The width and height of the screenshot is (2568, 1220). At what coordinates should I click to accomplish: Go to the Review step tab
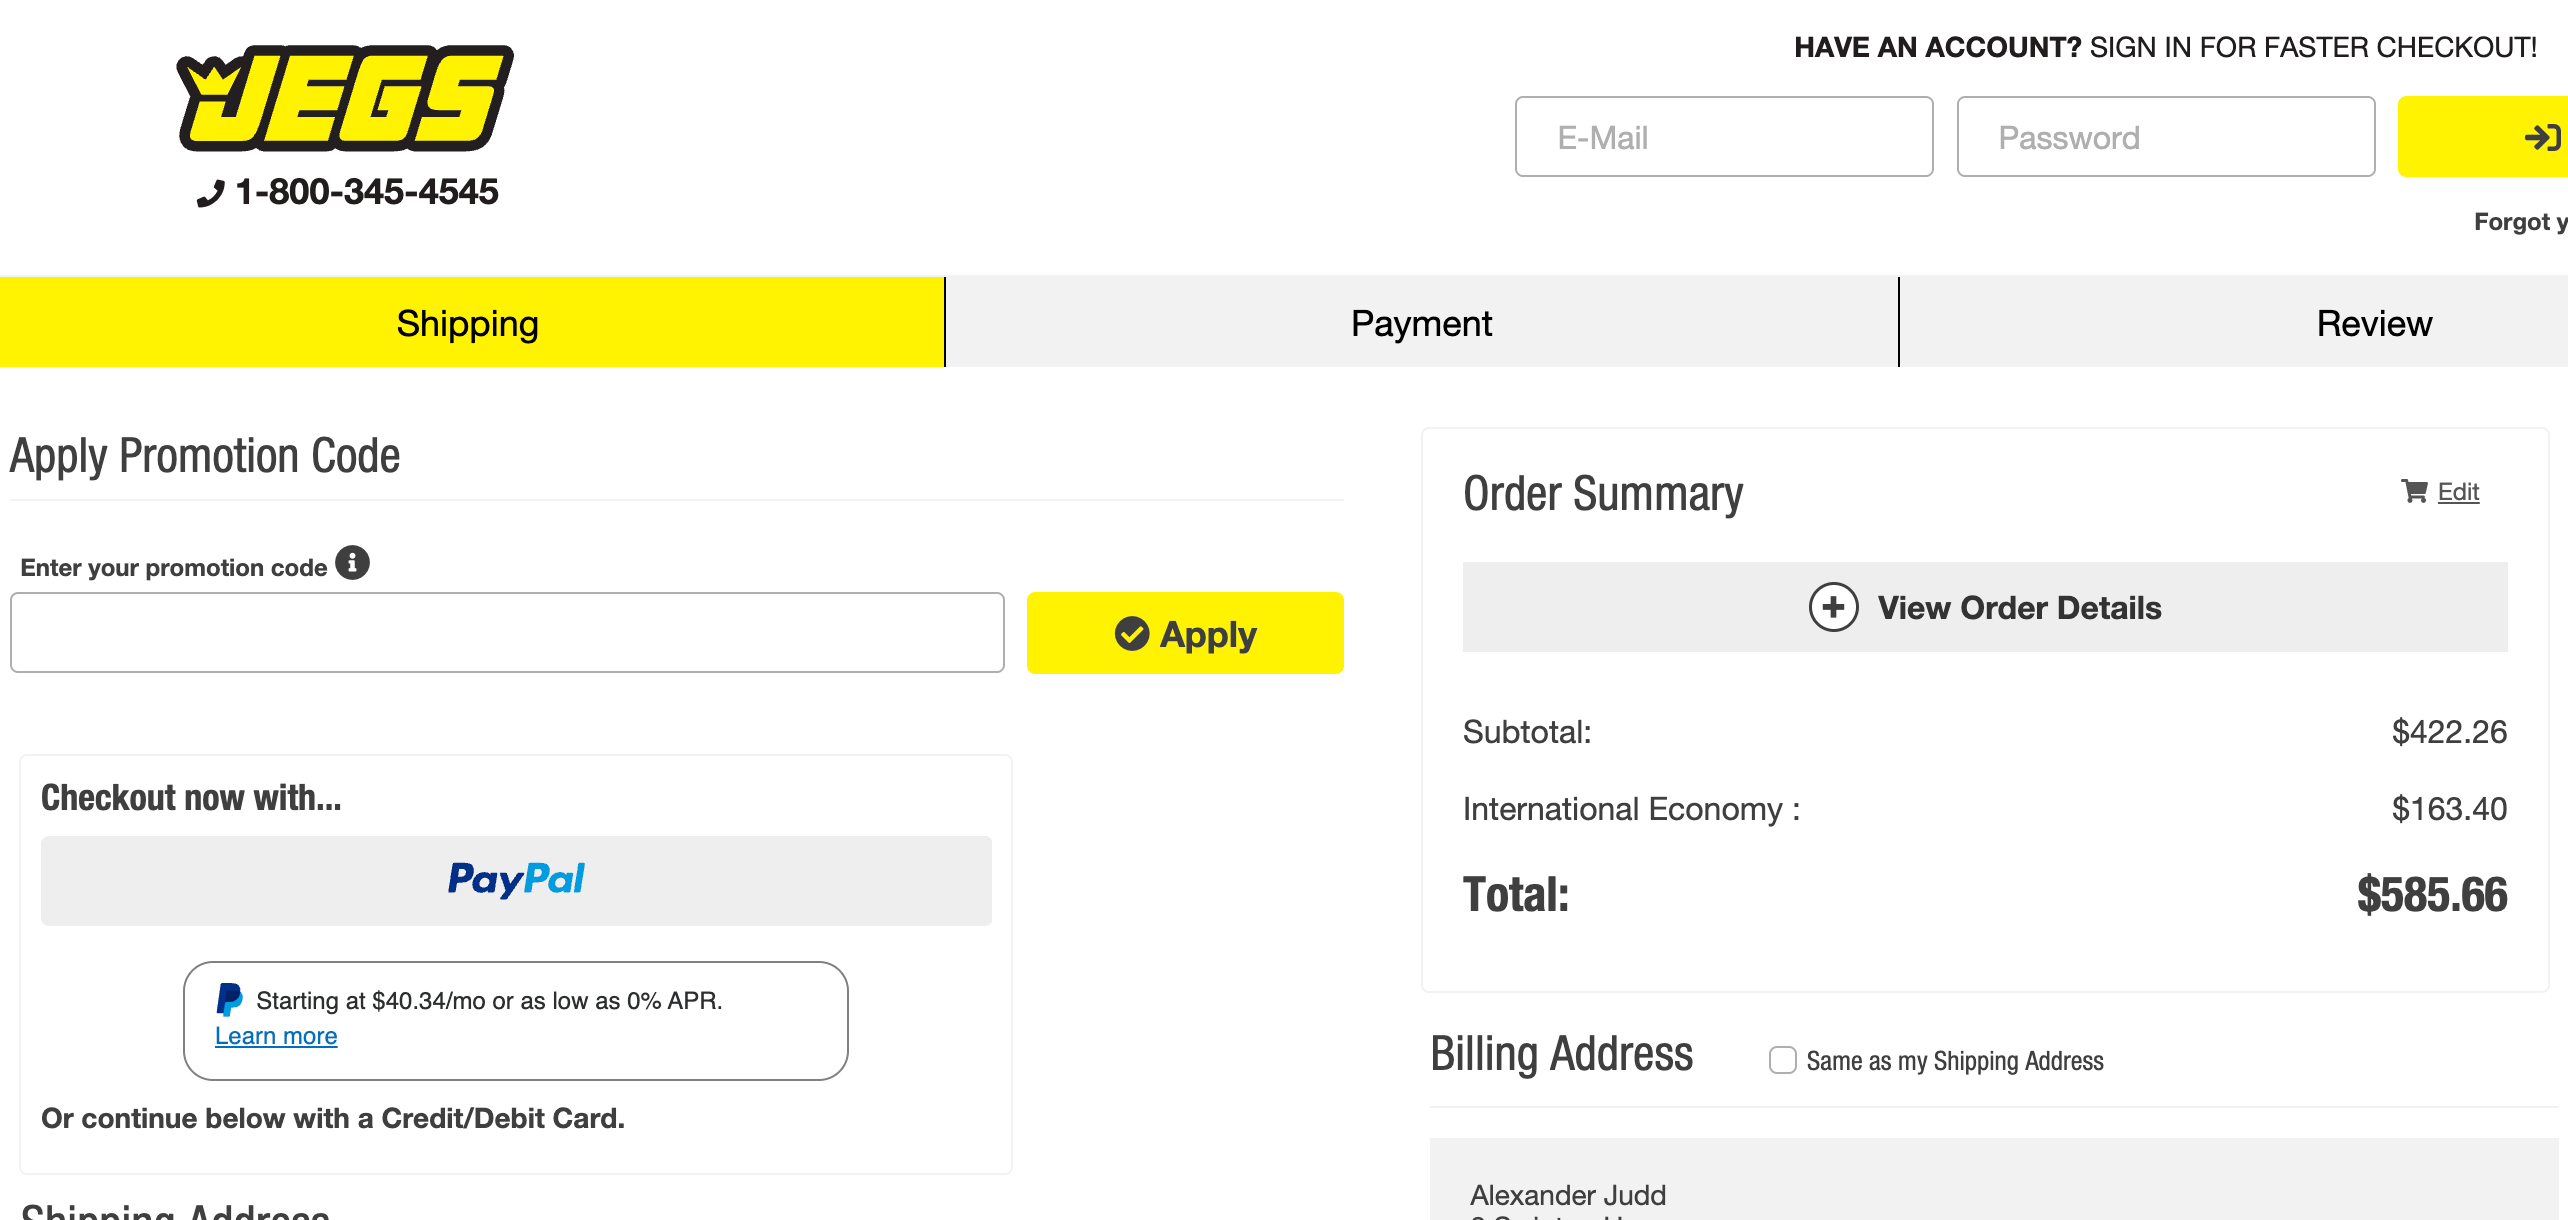2372,323
